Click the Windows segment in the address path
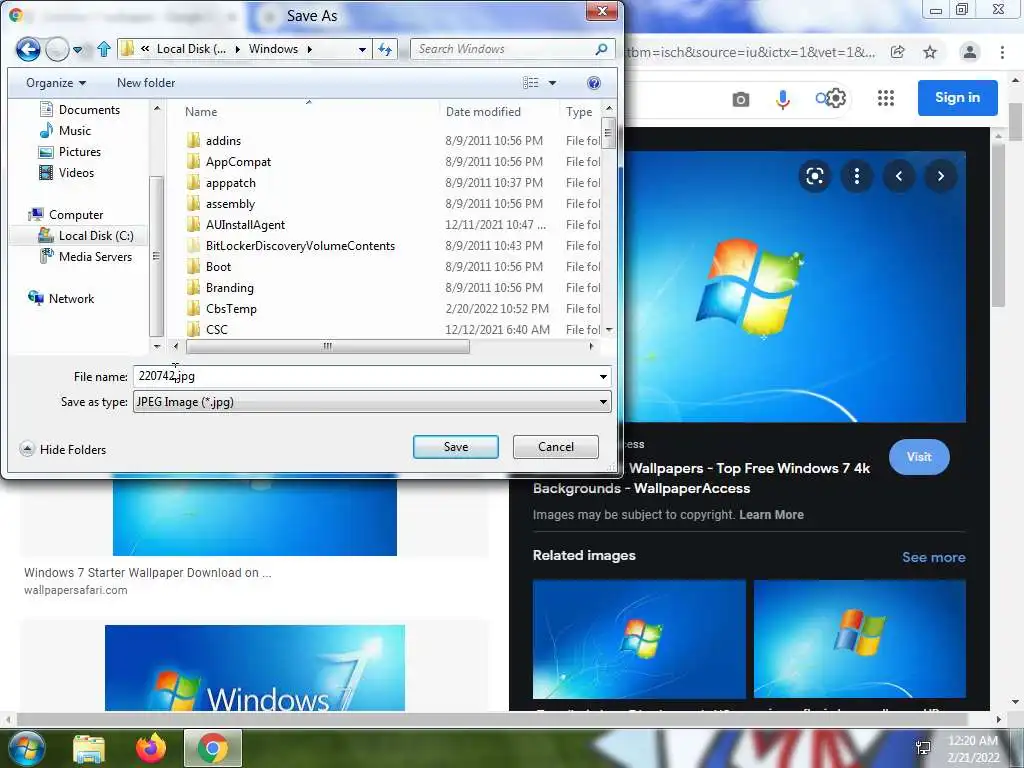This screenshot has height=768, width=1024. [273, 49]
